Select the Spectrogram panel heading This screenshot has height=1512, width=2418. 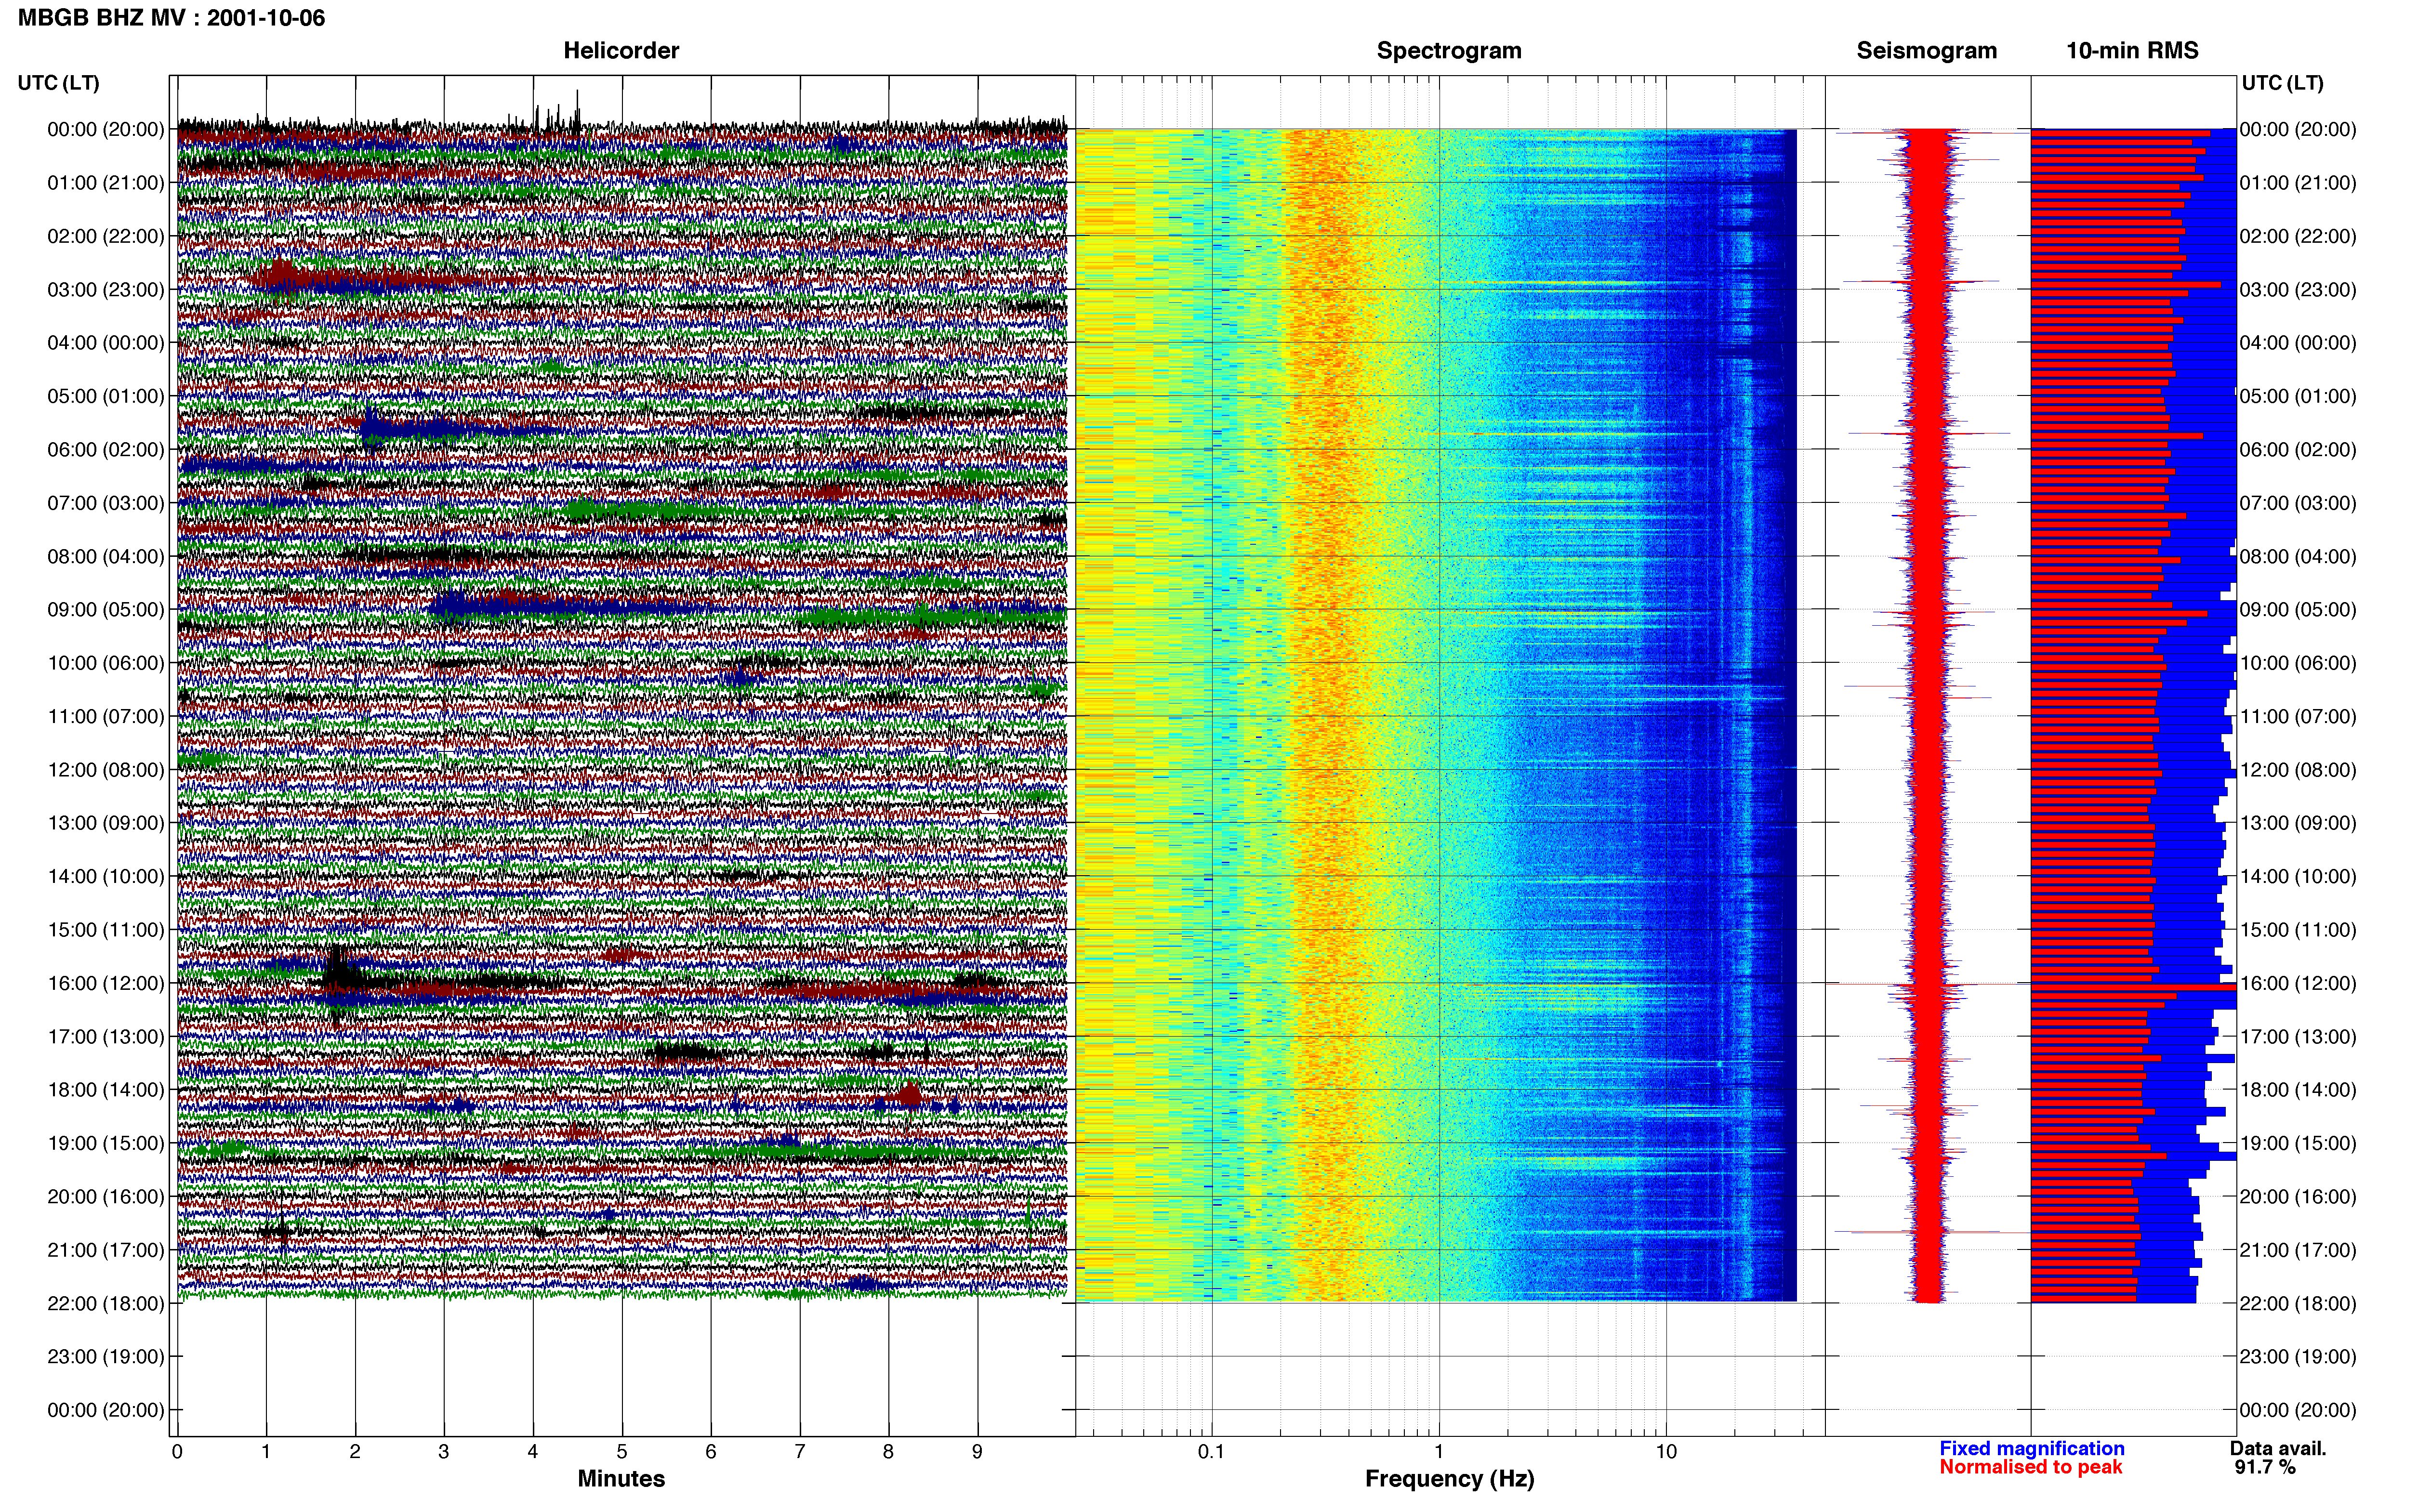tap(1449, 51)
